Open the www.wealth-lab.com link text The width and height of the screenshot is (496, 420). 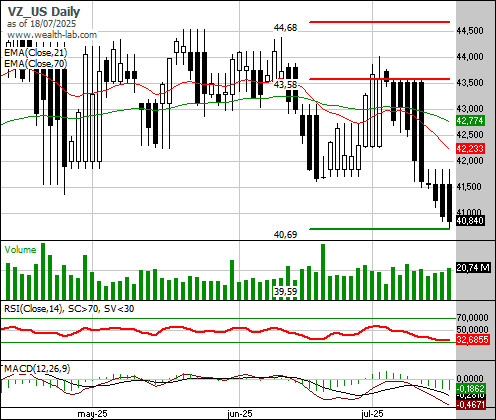tap(52, 35)
